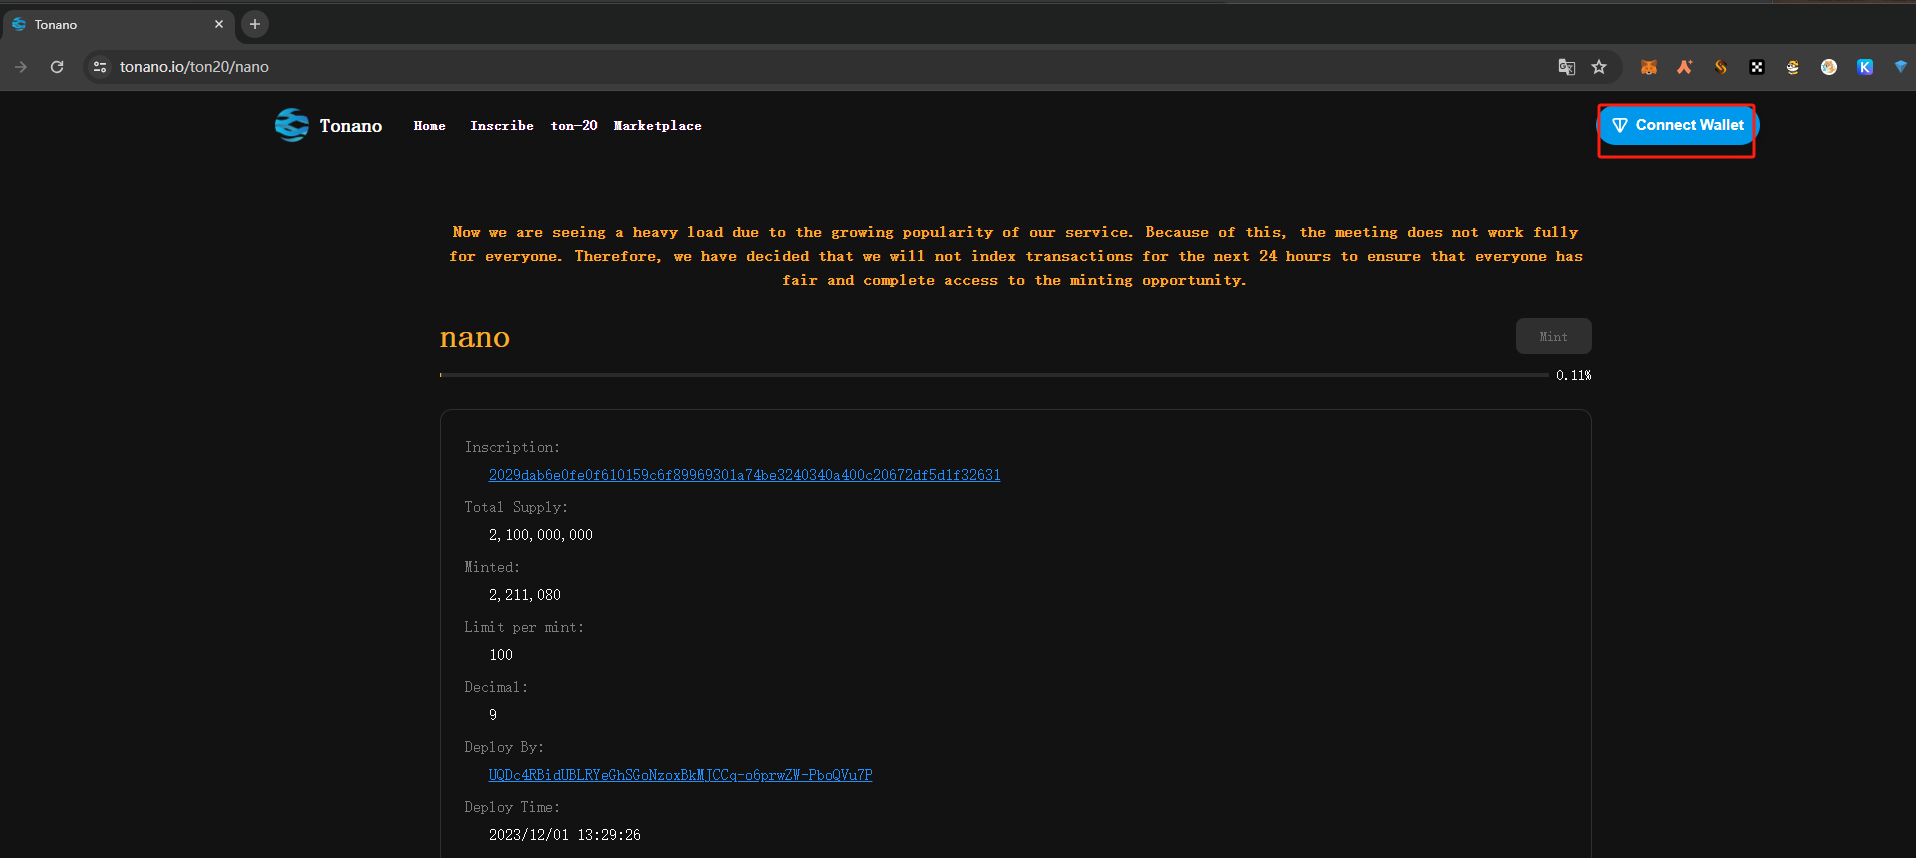
Task: Open the black-and-white checkered OKX extension
Action: click(1757, 67)
